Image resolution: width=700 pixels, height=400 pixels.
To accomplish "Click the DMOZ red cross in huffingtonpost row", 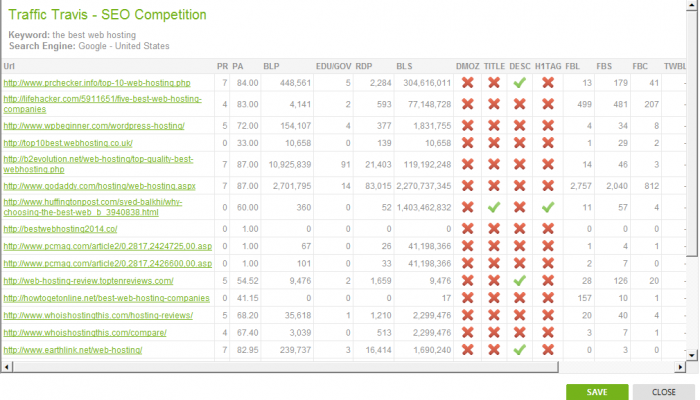I will point(467,207).
